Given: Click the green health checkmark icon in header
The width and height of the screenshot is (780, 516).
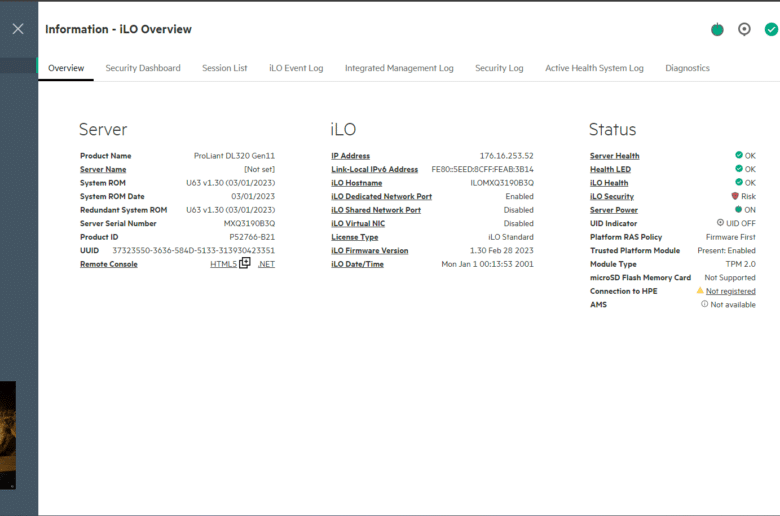Looking at the screenshot, I should (x=771, y=29).
